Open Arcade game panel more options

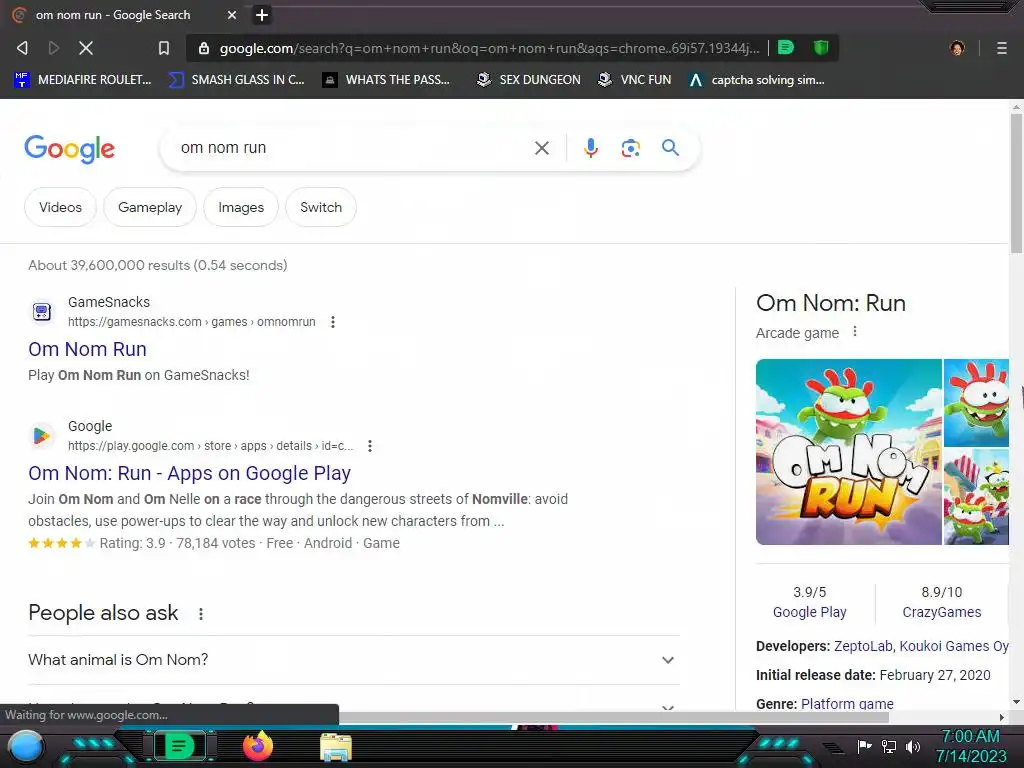[855, 332]
